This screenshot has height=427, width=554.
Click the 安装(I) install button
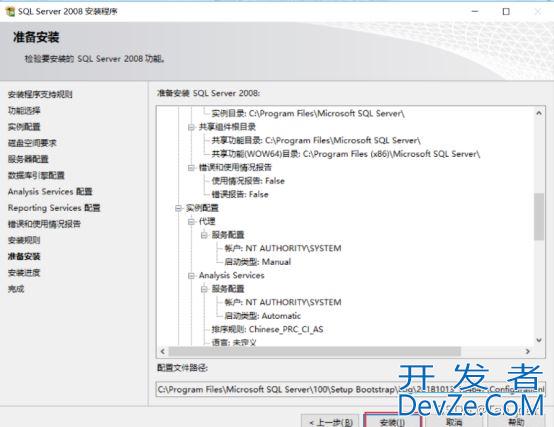[x=392, y=421]
